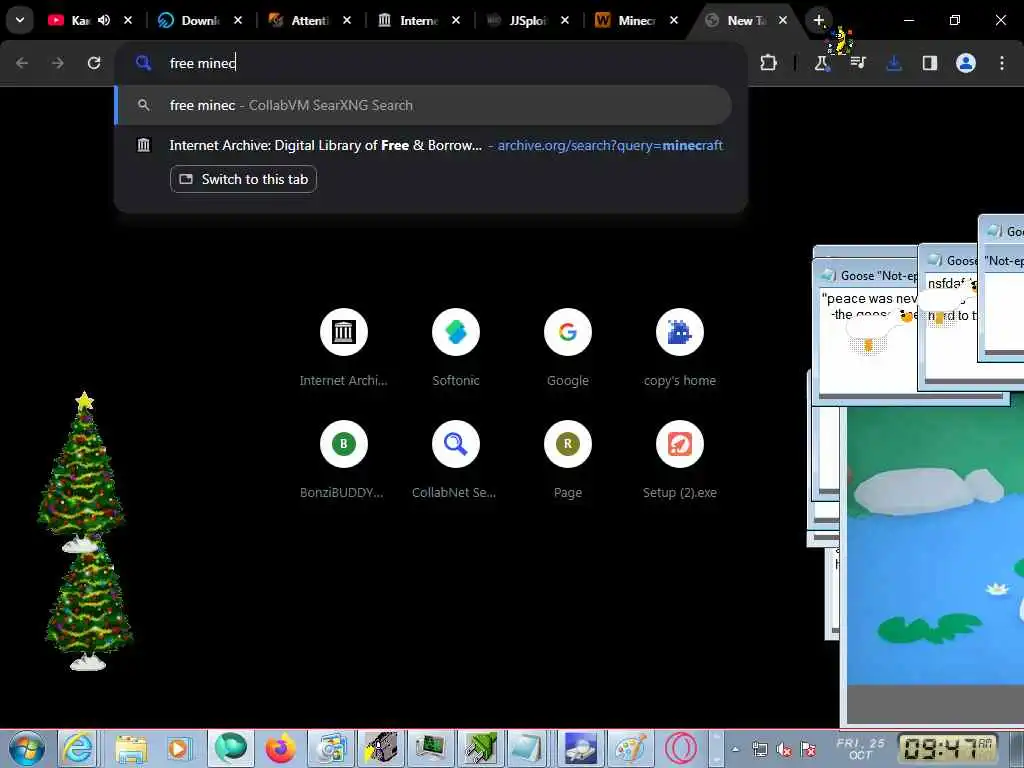The height and width of the screenshot is (768, 1024).
Task: Click the taskbar clock showing 09:47
Action: [947, 748]
